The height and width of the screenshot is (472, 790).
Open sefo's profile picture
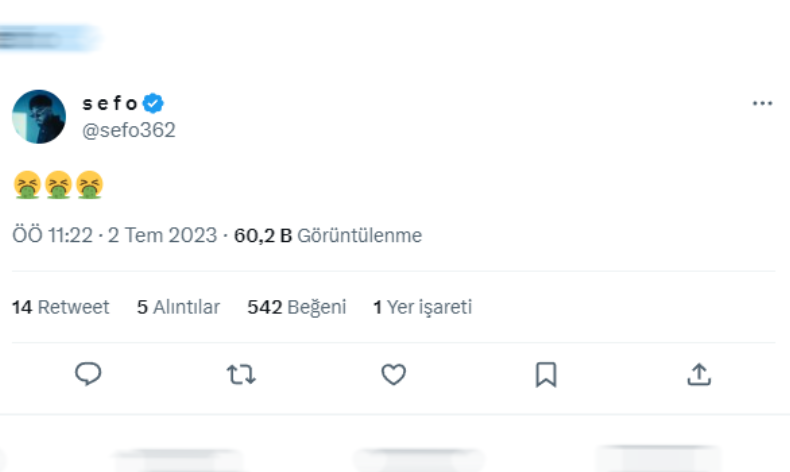(x=38, y=116)
